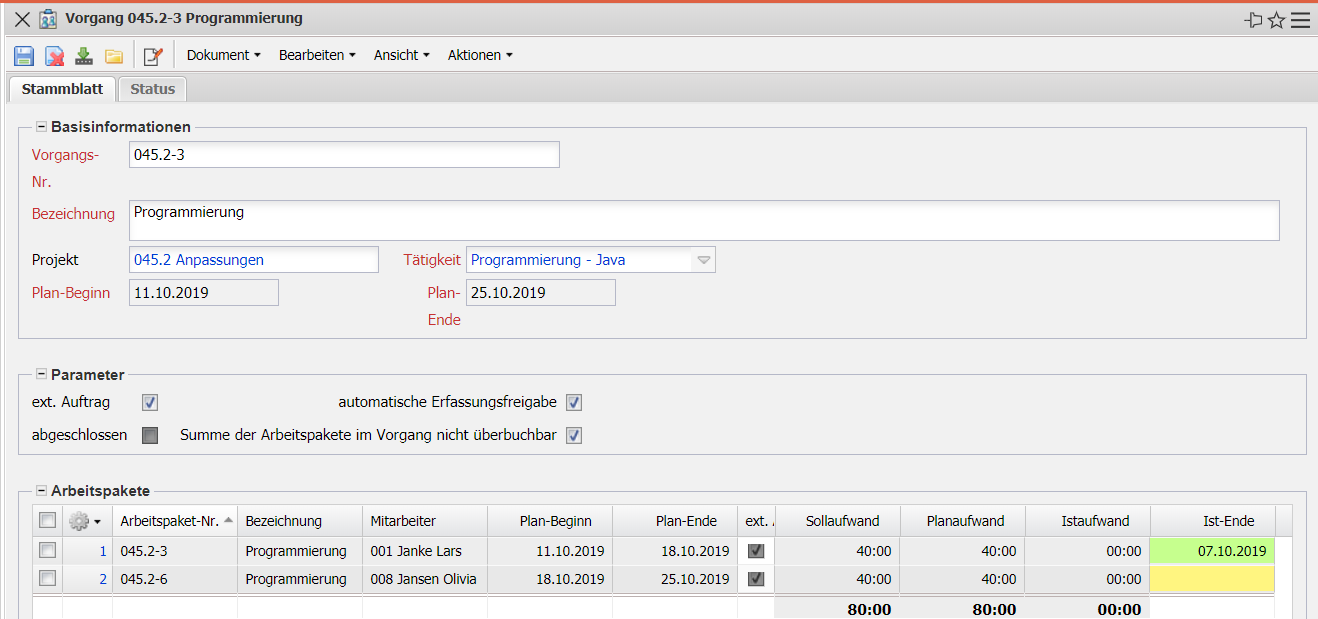Viewport: 1318px width, 619px height.
Task: Click the yellow Ist-Ende cell in row 2
Action: click(x=1211, y=579)
